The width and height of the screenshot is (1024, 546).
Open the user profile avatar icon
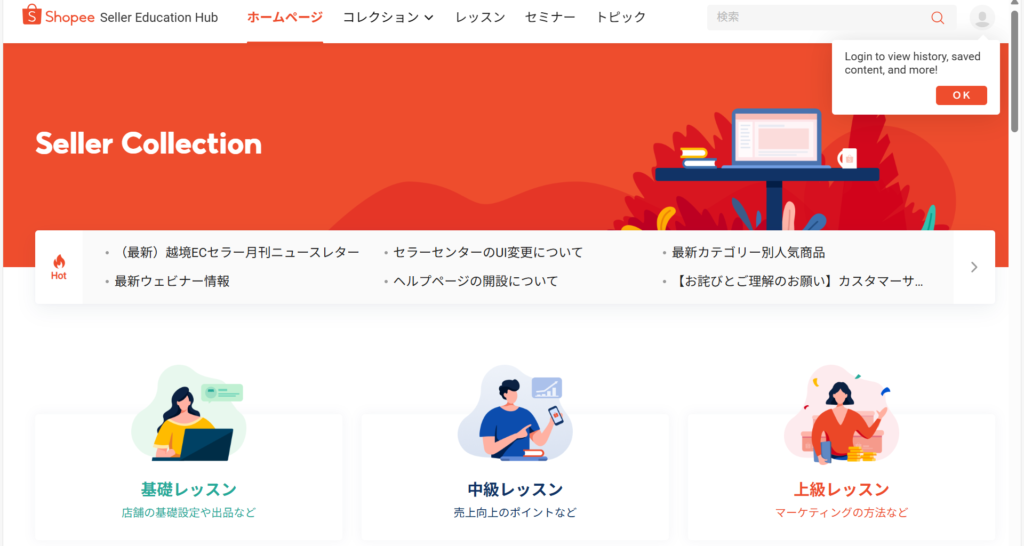pos(982,18)
